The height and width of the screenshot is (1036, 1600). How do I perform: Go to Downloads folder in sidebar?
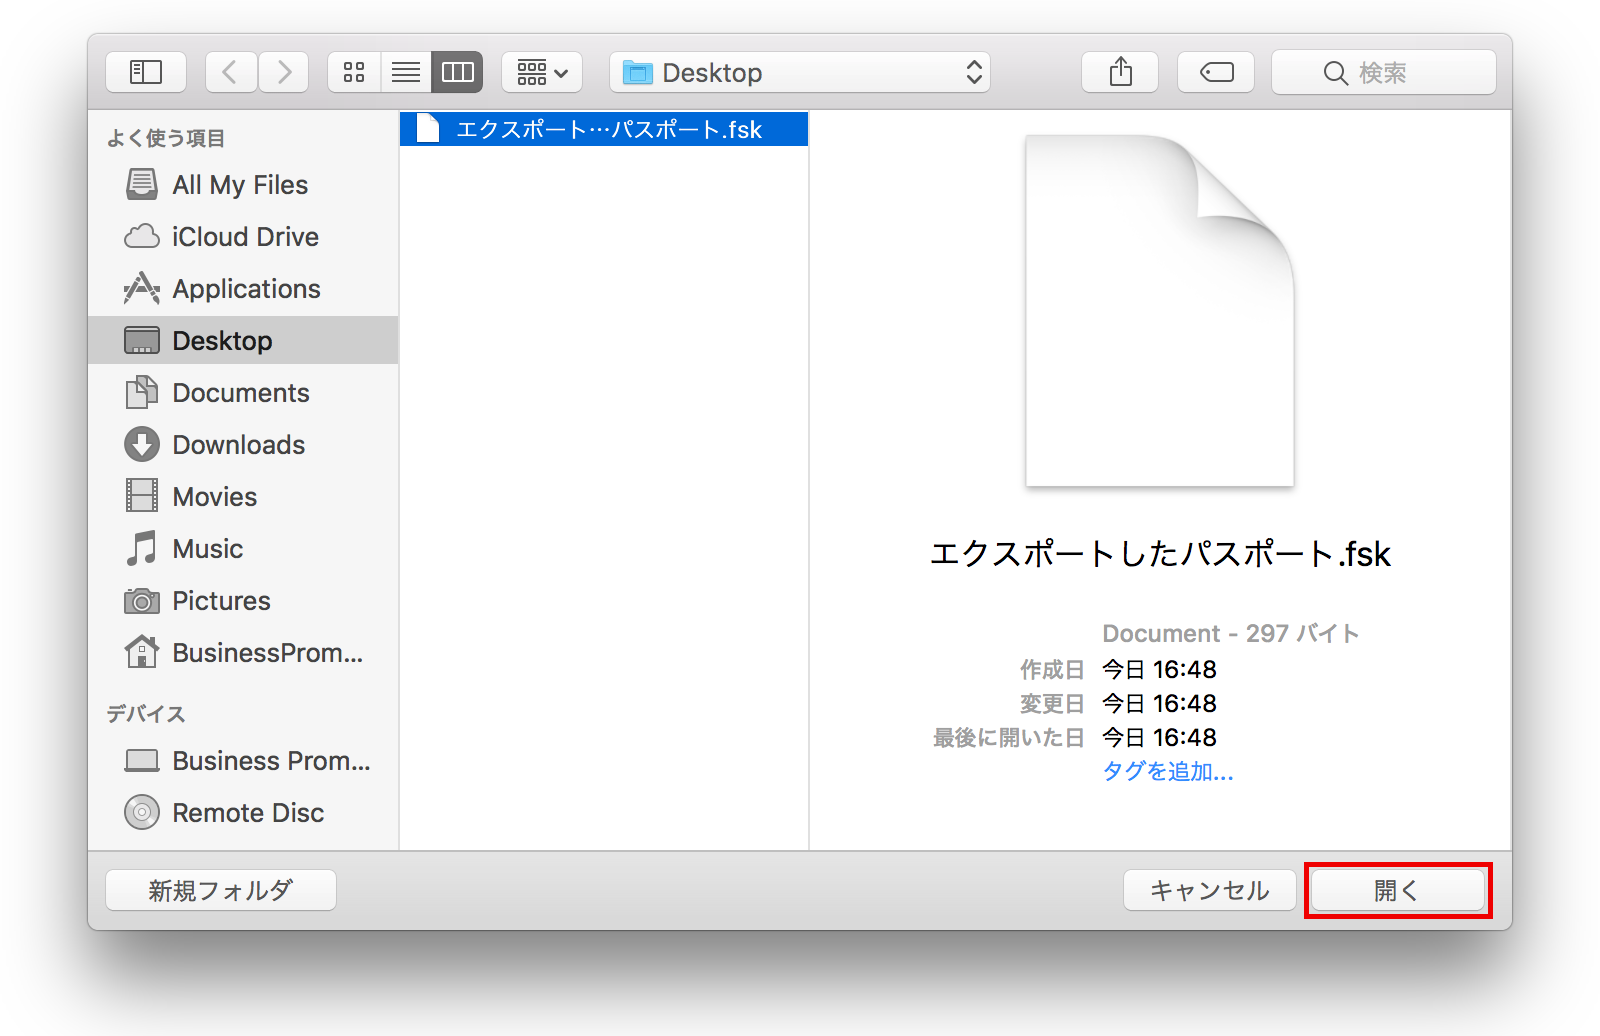238,445
